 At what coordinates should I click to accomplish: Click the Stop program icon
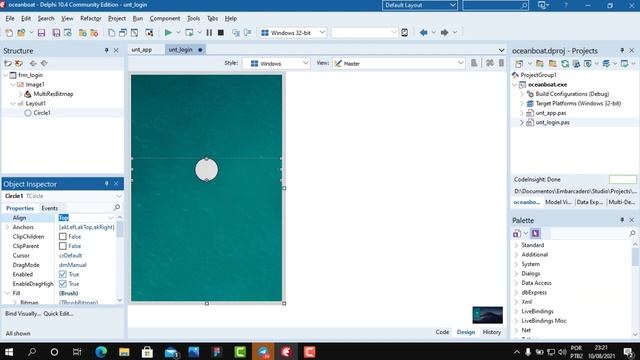[221, 33]
